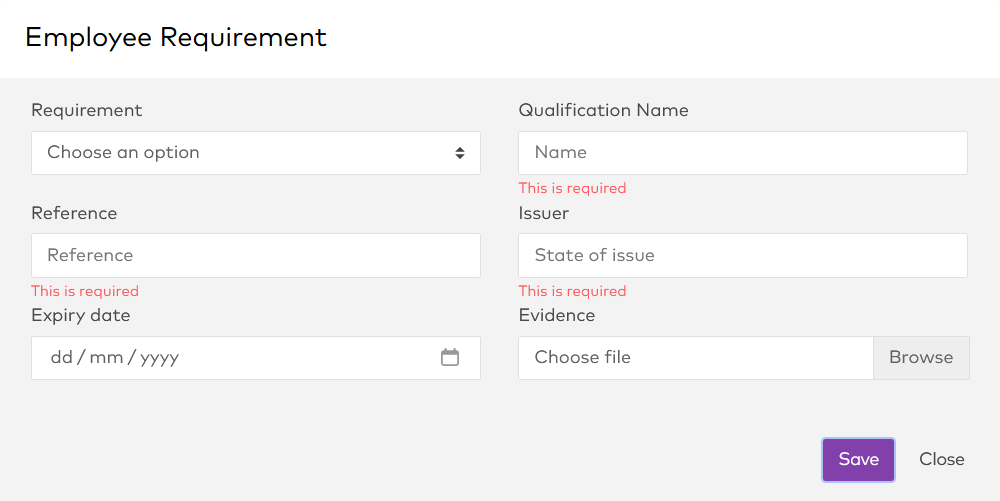Open the calendar picker icon
This screenshot has height=501, width=1000.
(450, 357)
